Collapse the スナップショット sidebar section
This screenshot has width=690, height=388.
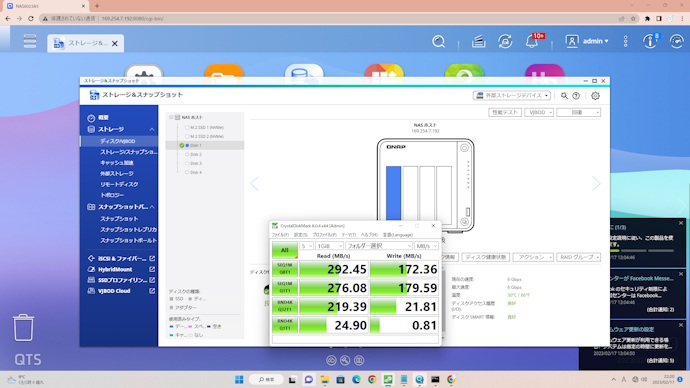click(x=152, y=207)
